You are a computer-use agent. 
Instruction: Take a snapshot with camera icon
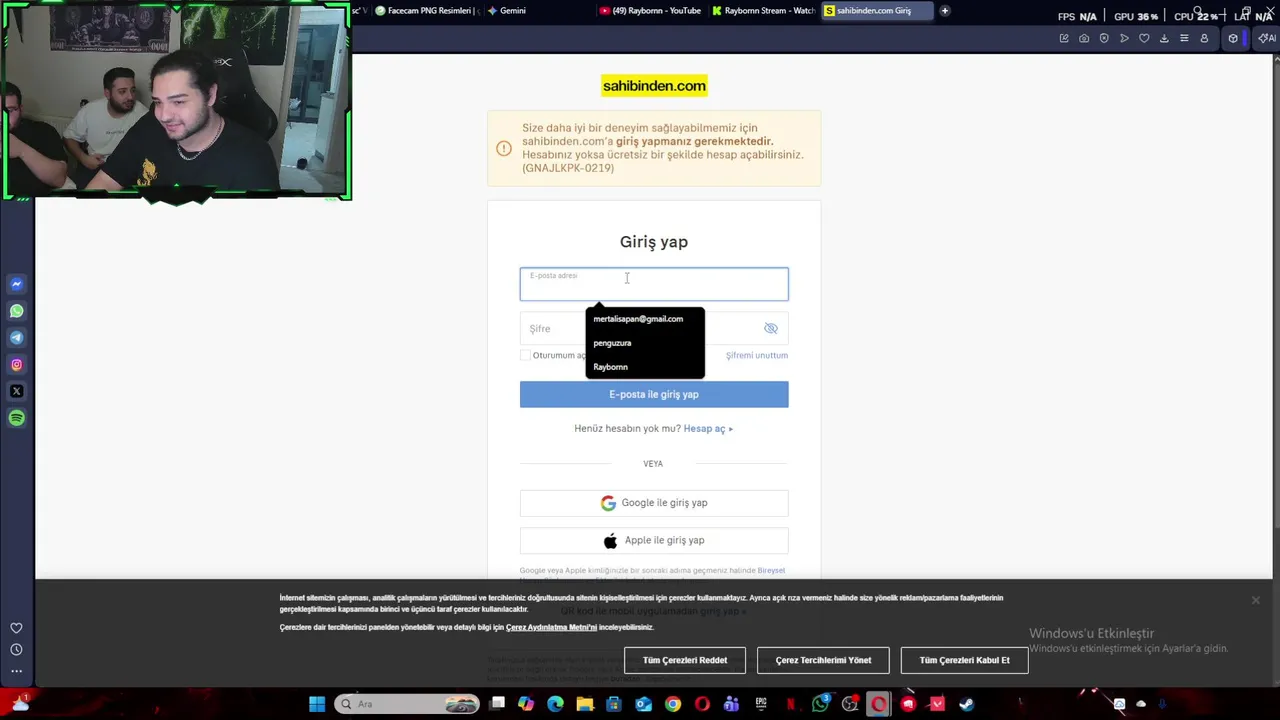point(1084,38)
